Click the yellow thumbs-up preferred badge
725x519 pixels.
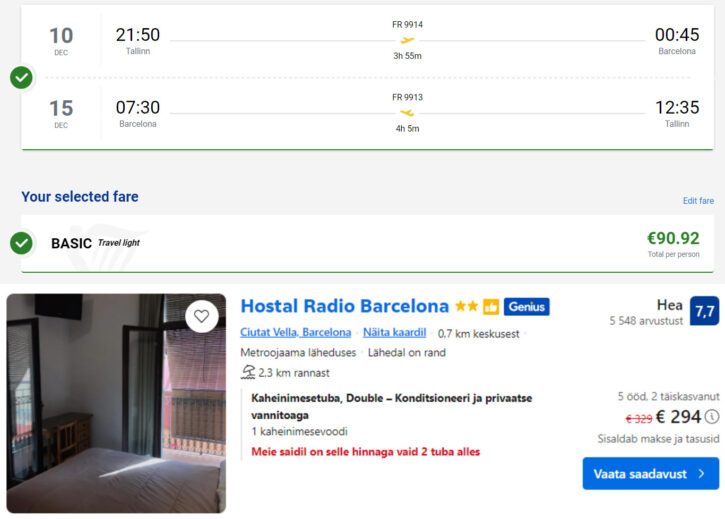pyautogui.click(x=491, y=307)
